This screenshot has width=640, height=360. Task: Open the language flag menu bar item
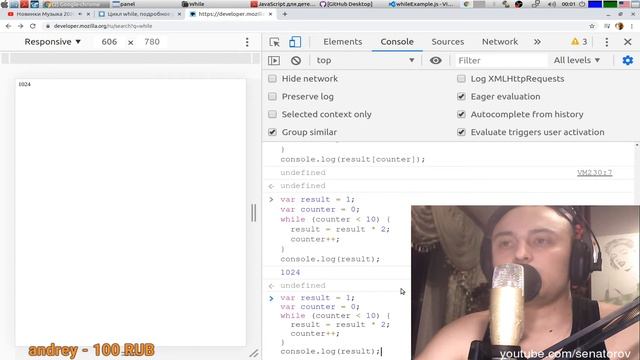[x=624, y=4]
